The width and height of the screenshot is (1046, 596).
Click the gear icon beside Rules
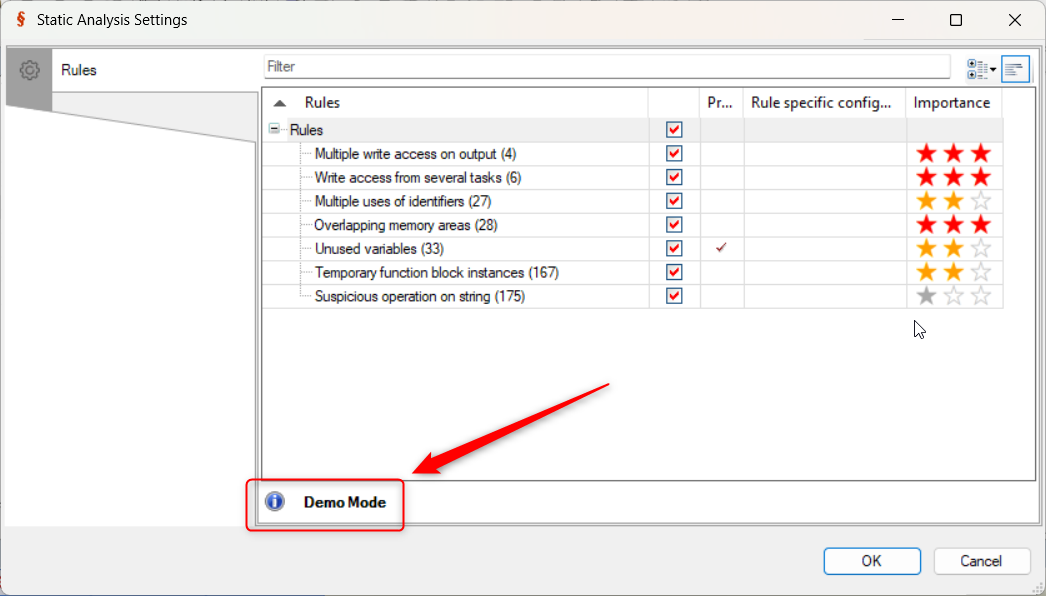(30, 70)
